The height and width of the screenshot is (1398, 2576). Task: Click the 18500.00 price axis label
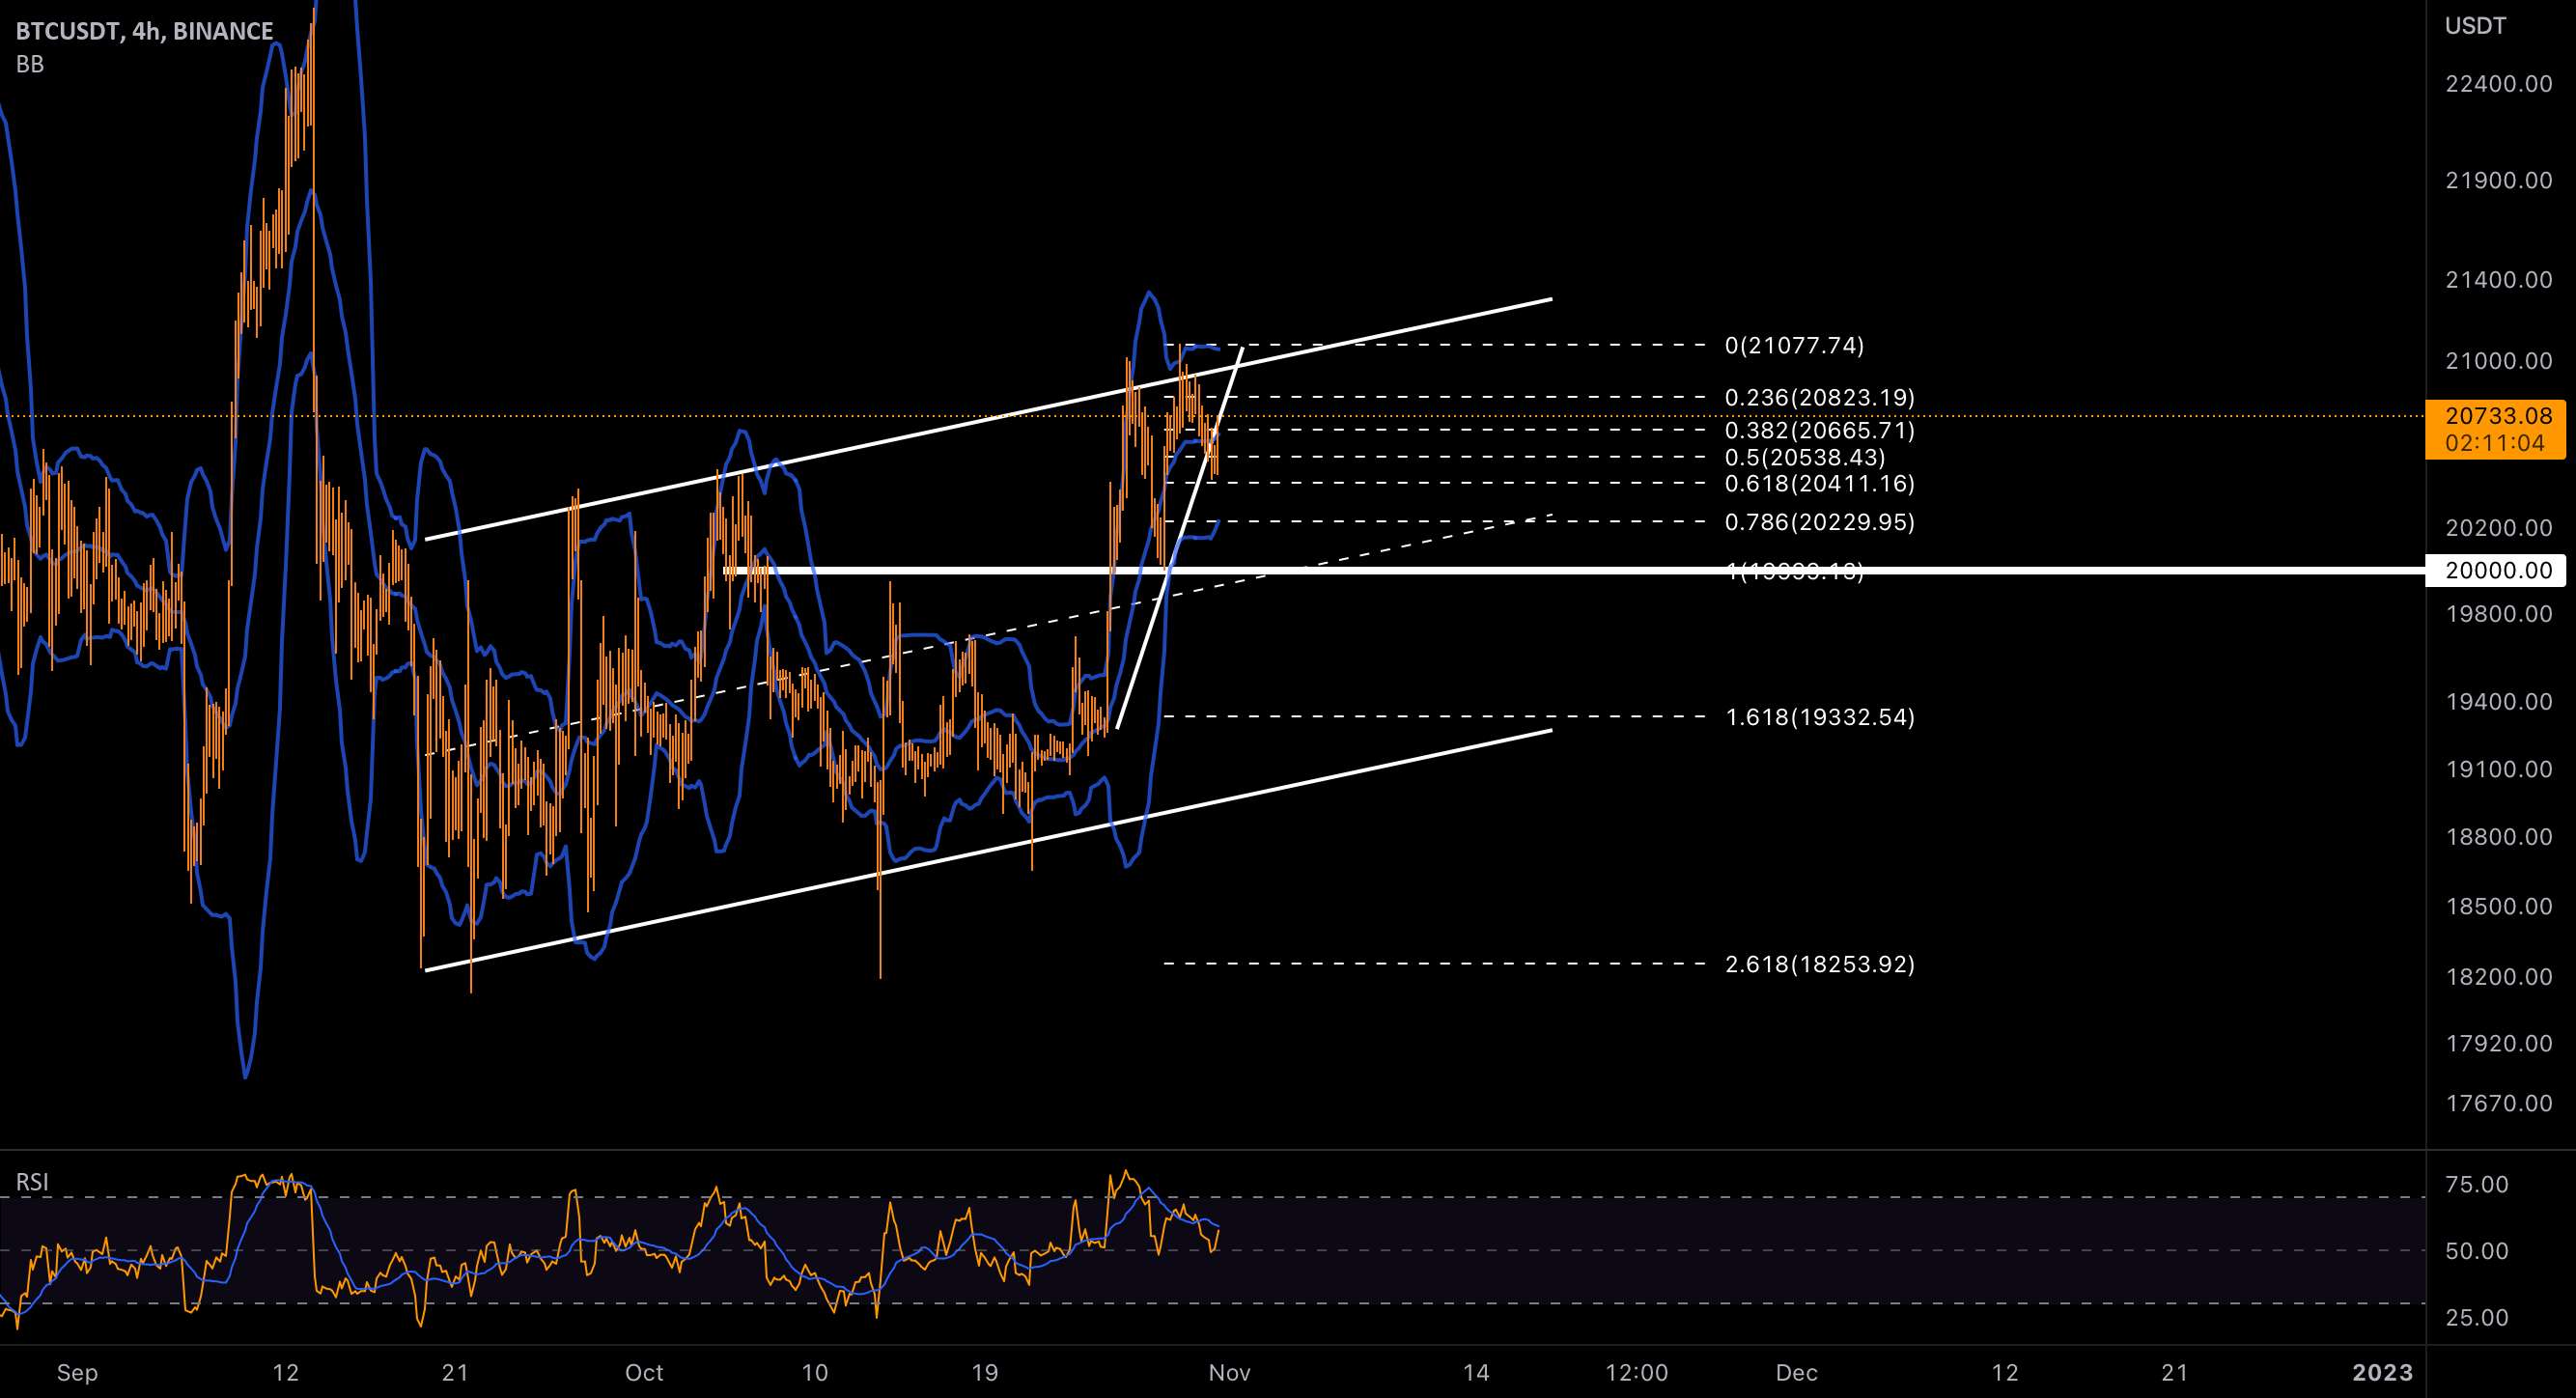coord(2498,906)
